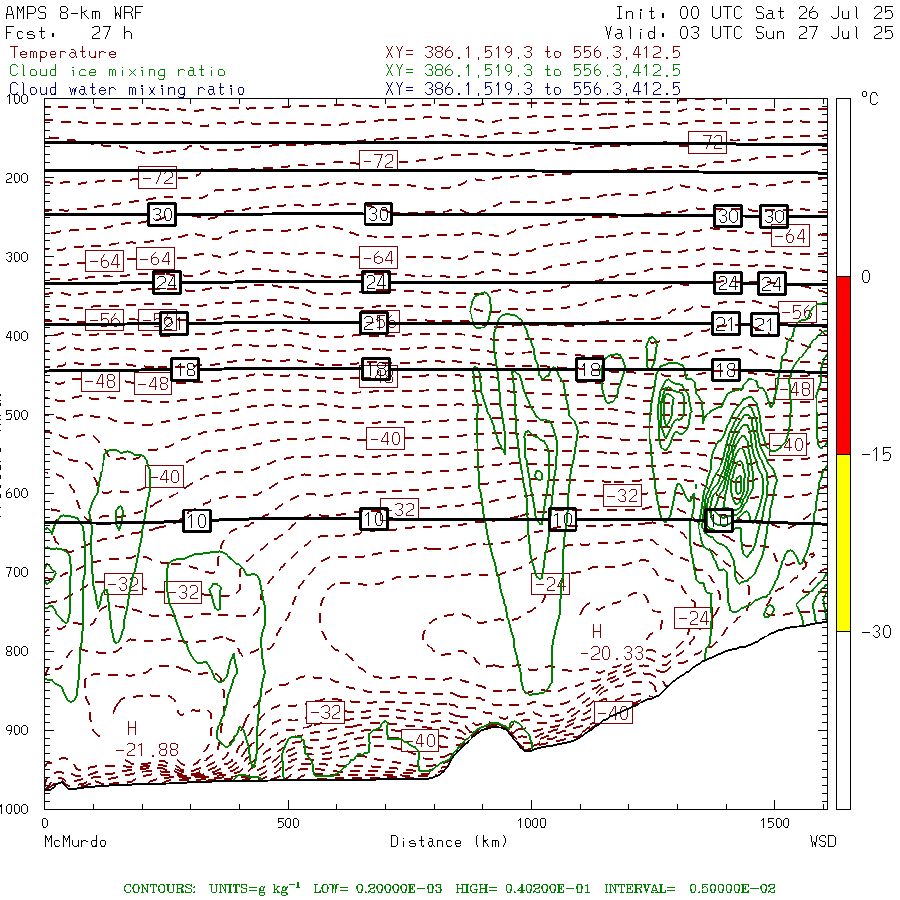Click the "McMurdo" station label
The height and width of the screenshot is (900, 900).
click(75, 842)
